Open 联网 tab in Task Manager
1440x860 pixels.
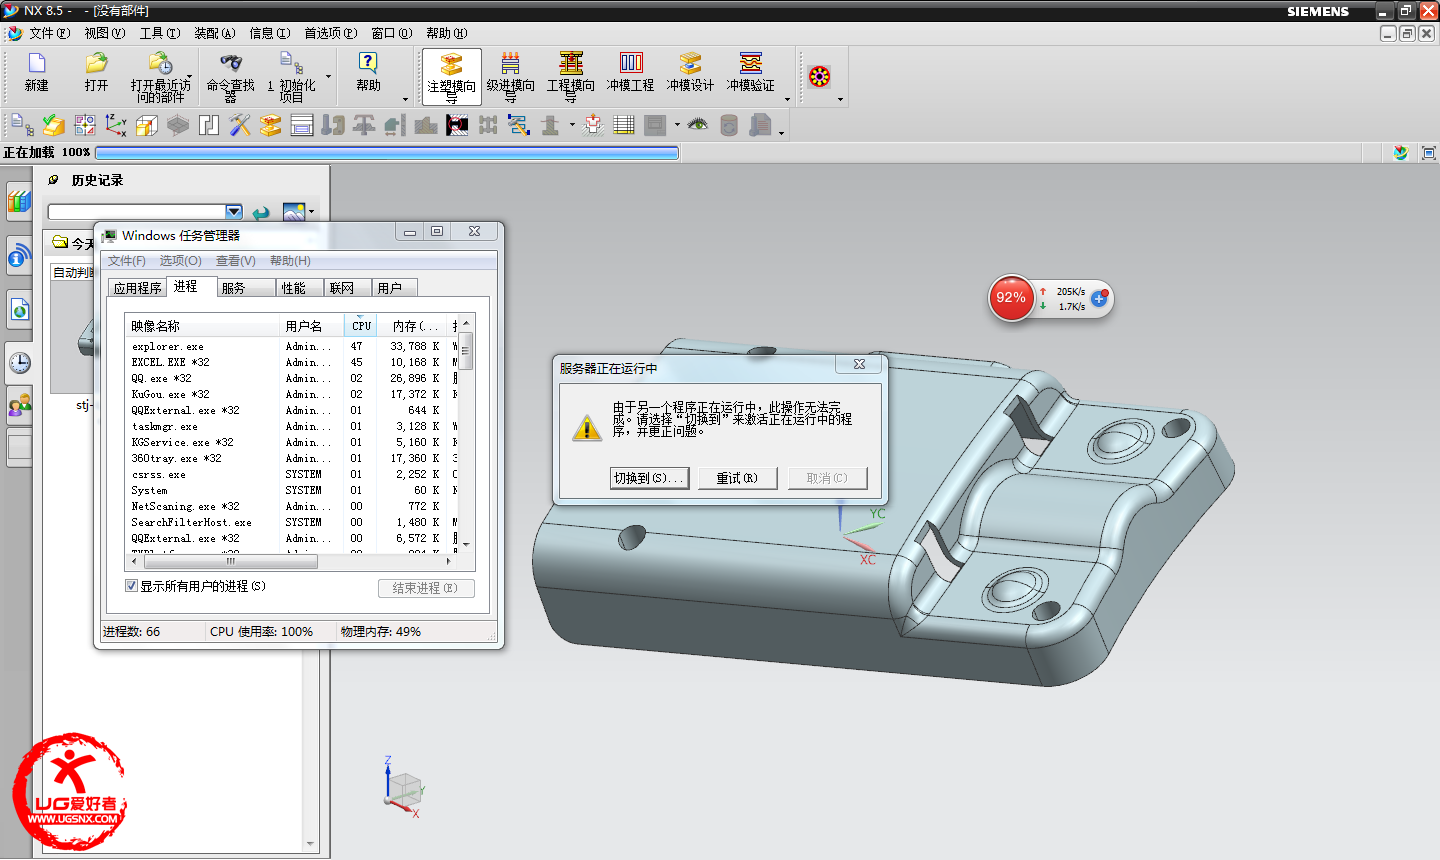point(348,288)
